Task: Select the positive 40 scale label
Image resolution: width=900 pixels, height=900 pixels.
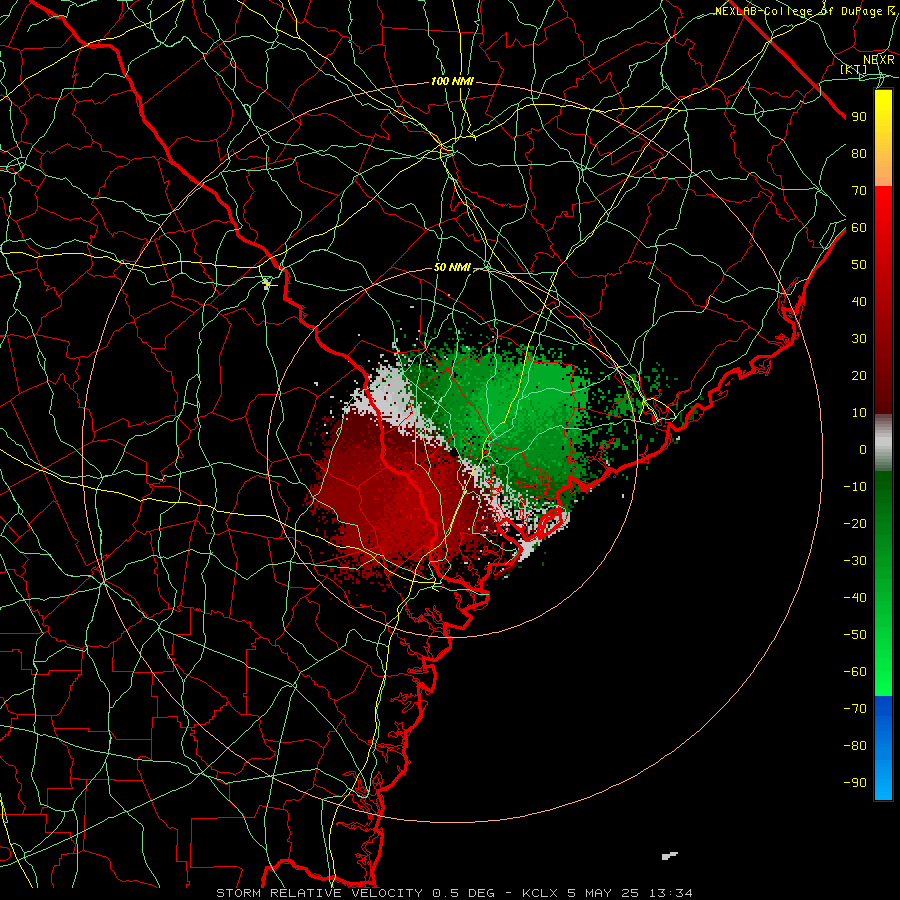Action: [x=859, y=301]
